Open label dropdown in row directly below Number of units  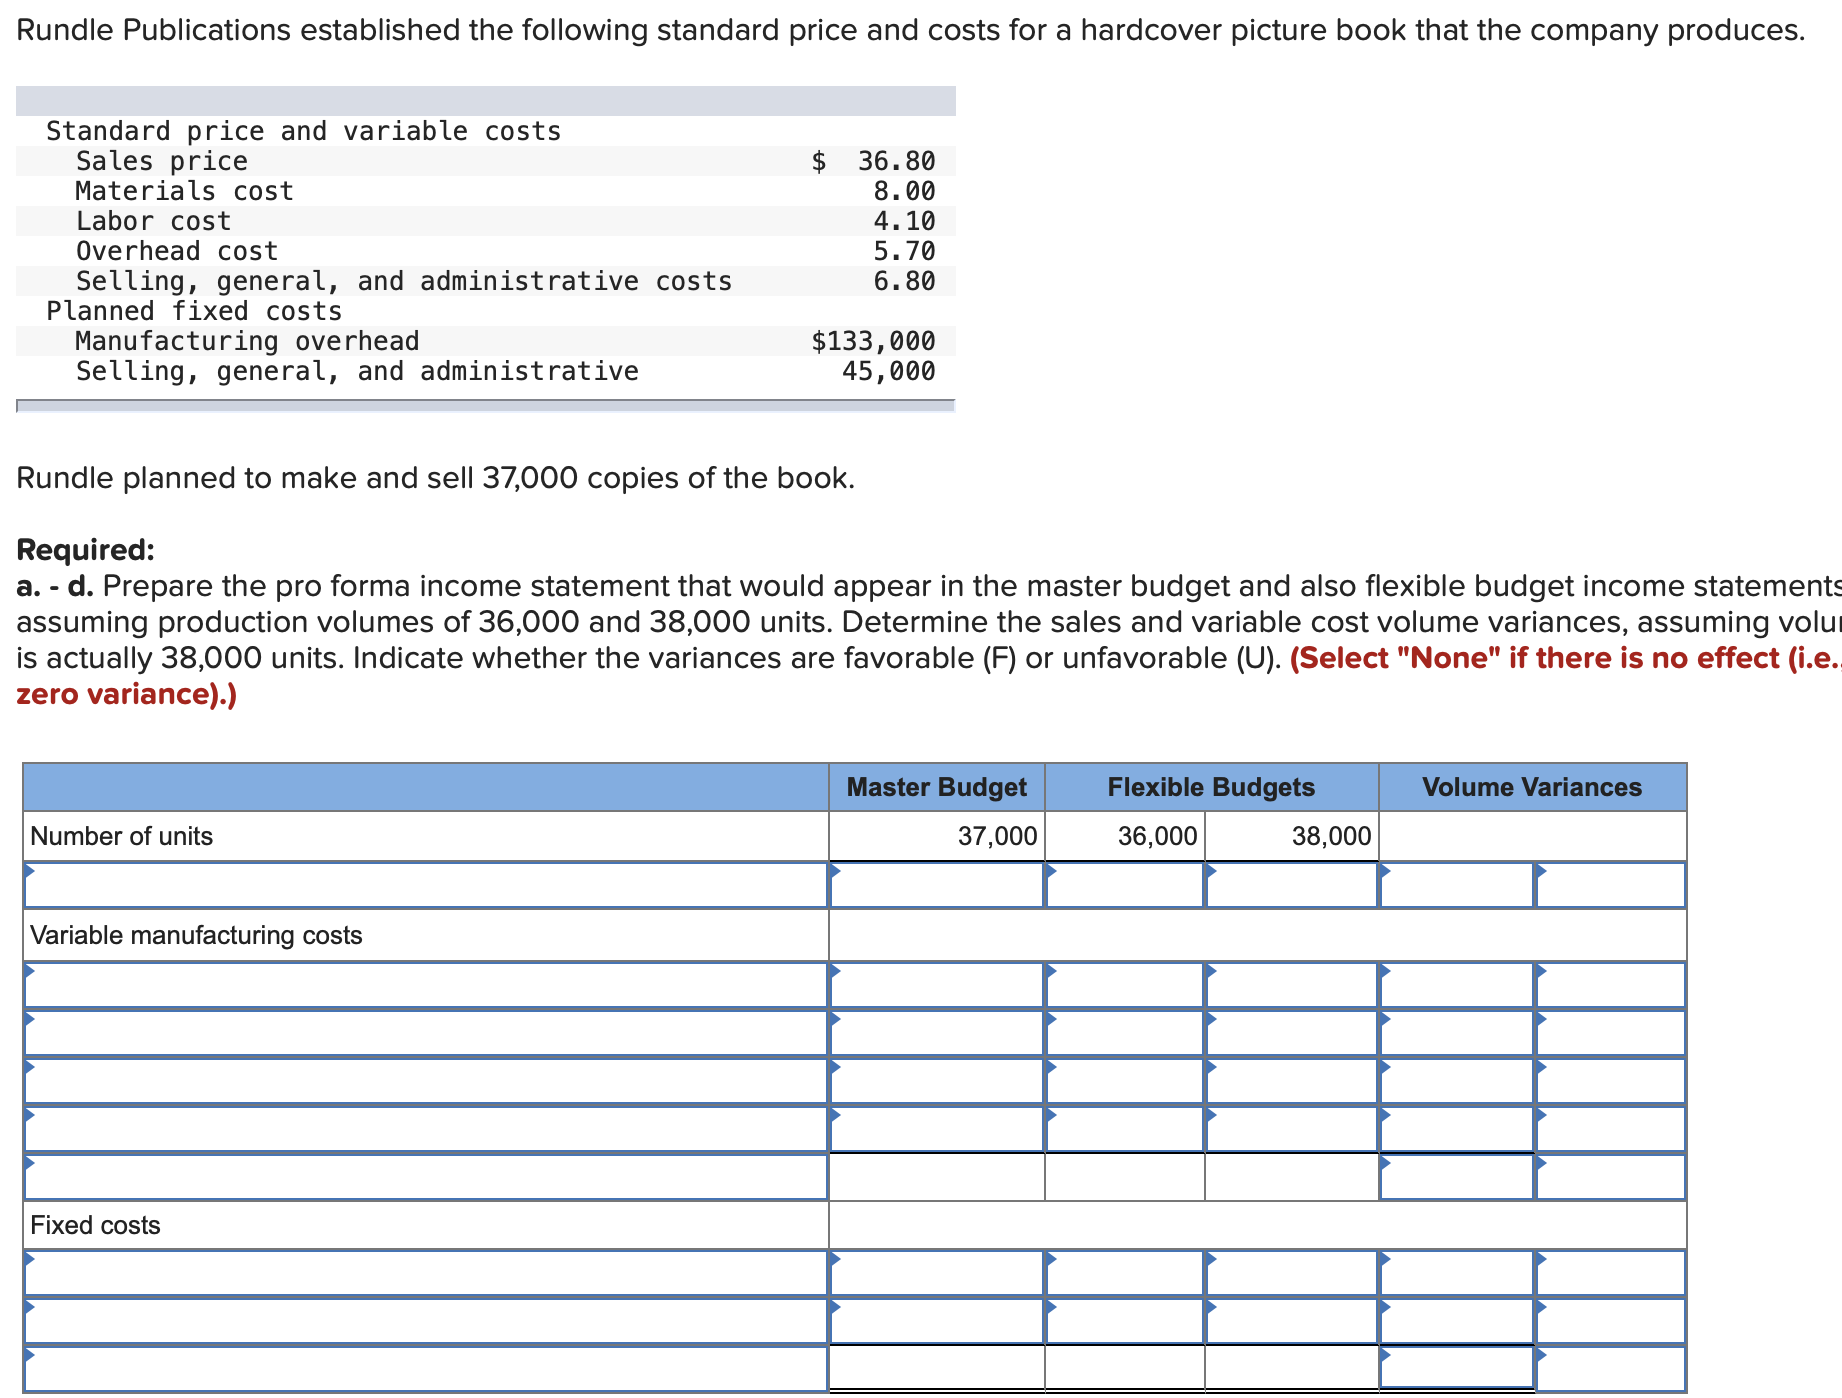pyautogui.click(x=426, y=885)
